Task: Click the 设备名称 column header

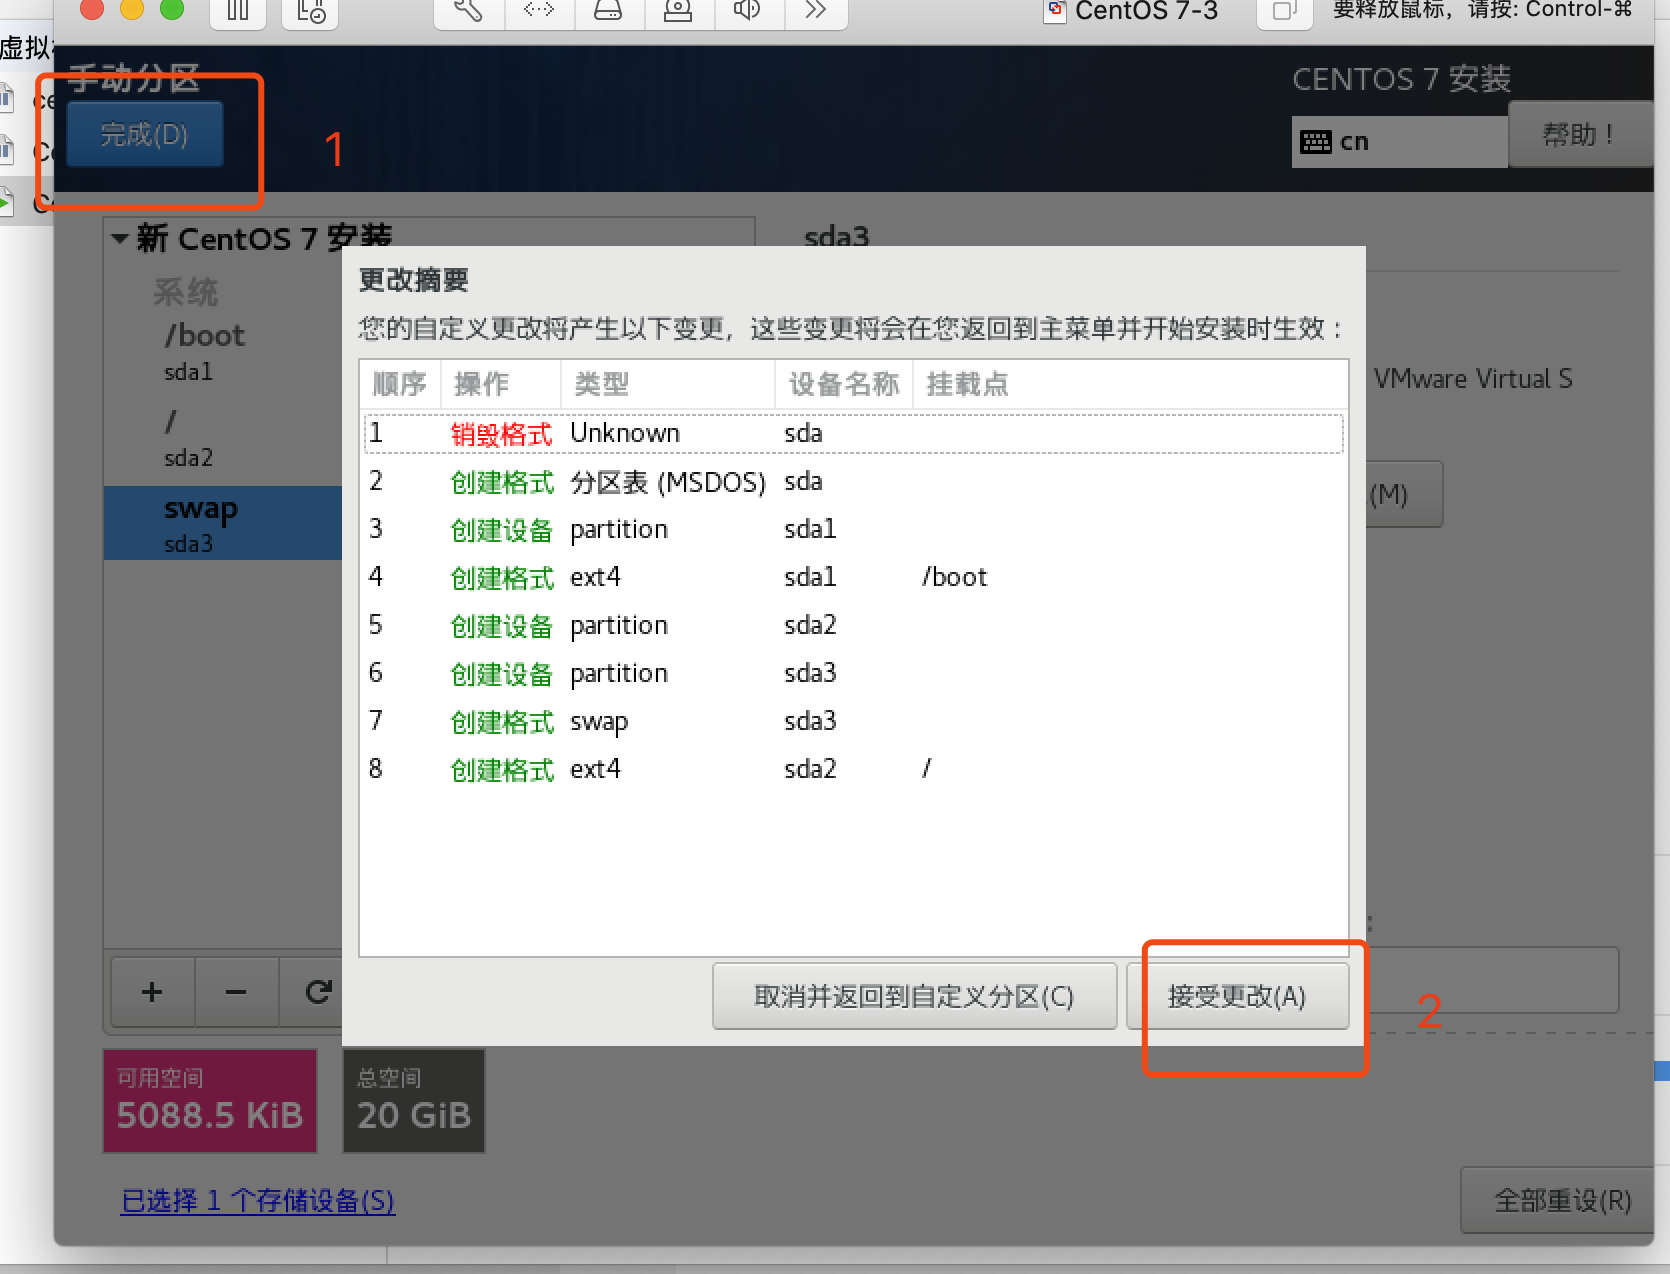Action: tap(844, 384)
